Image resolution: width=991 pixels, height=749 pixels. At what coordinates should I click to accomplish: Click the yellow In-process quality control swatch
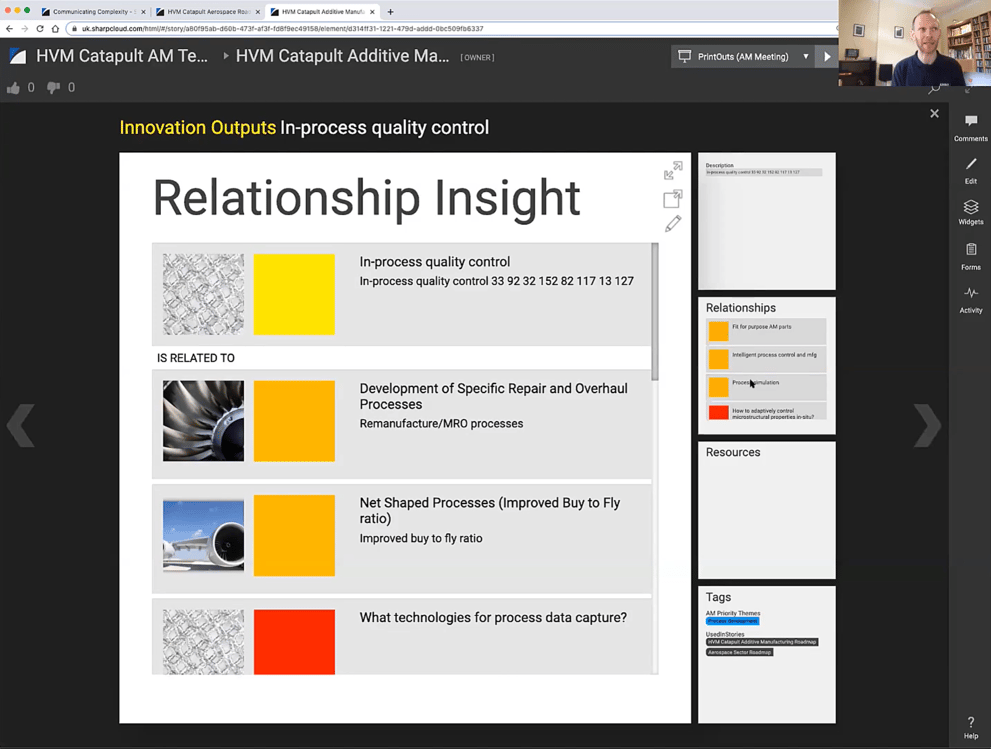[x=294, y=294]
